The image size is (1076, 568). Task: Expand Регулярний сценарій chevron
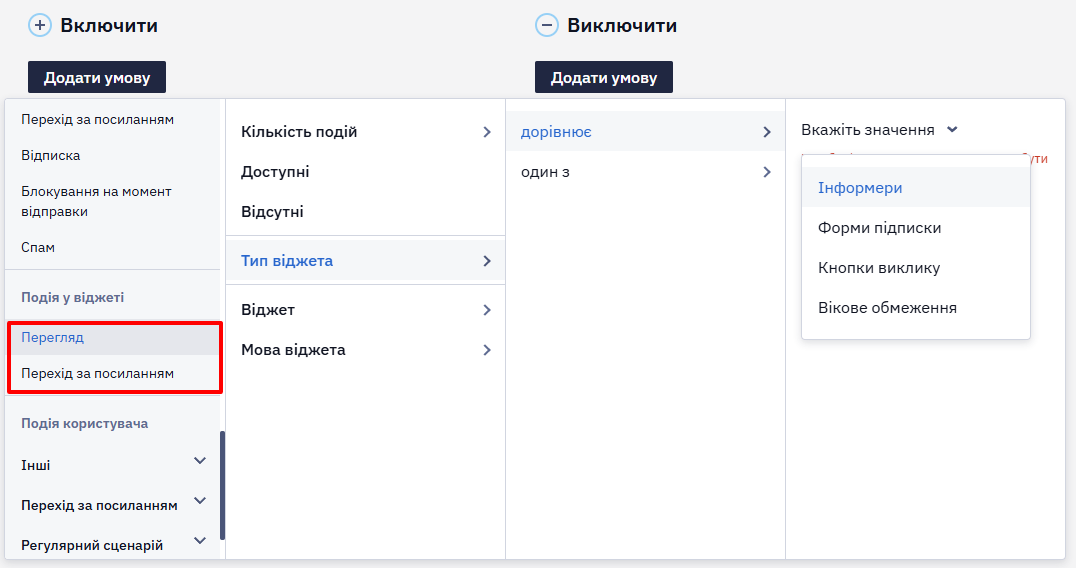coord(200,541)
